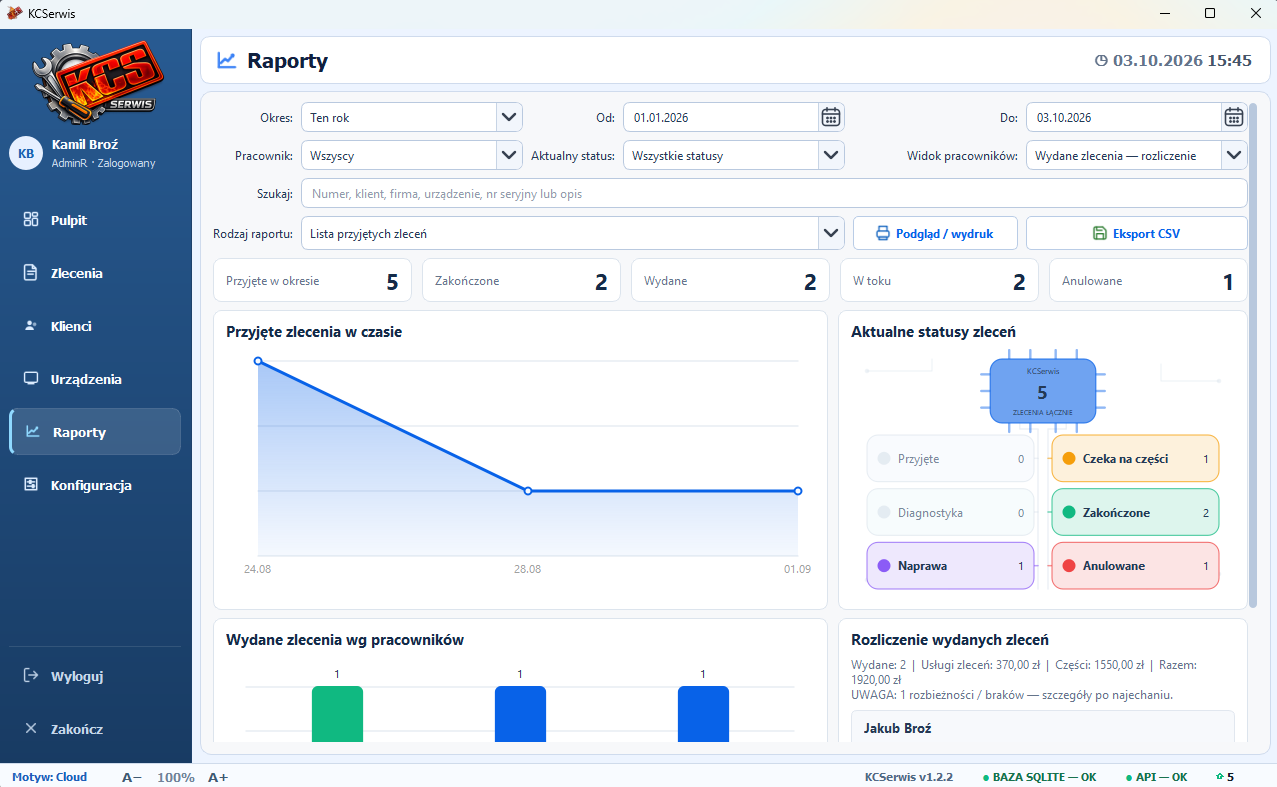
Task: Click the Czeka na części status tile
Action: pos(1135,459)
